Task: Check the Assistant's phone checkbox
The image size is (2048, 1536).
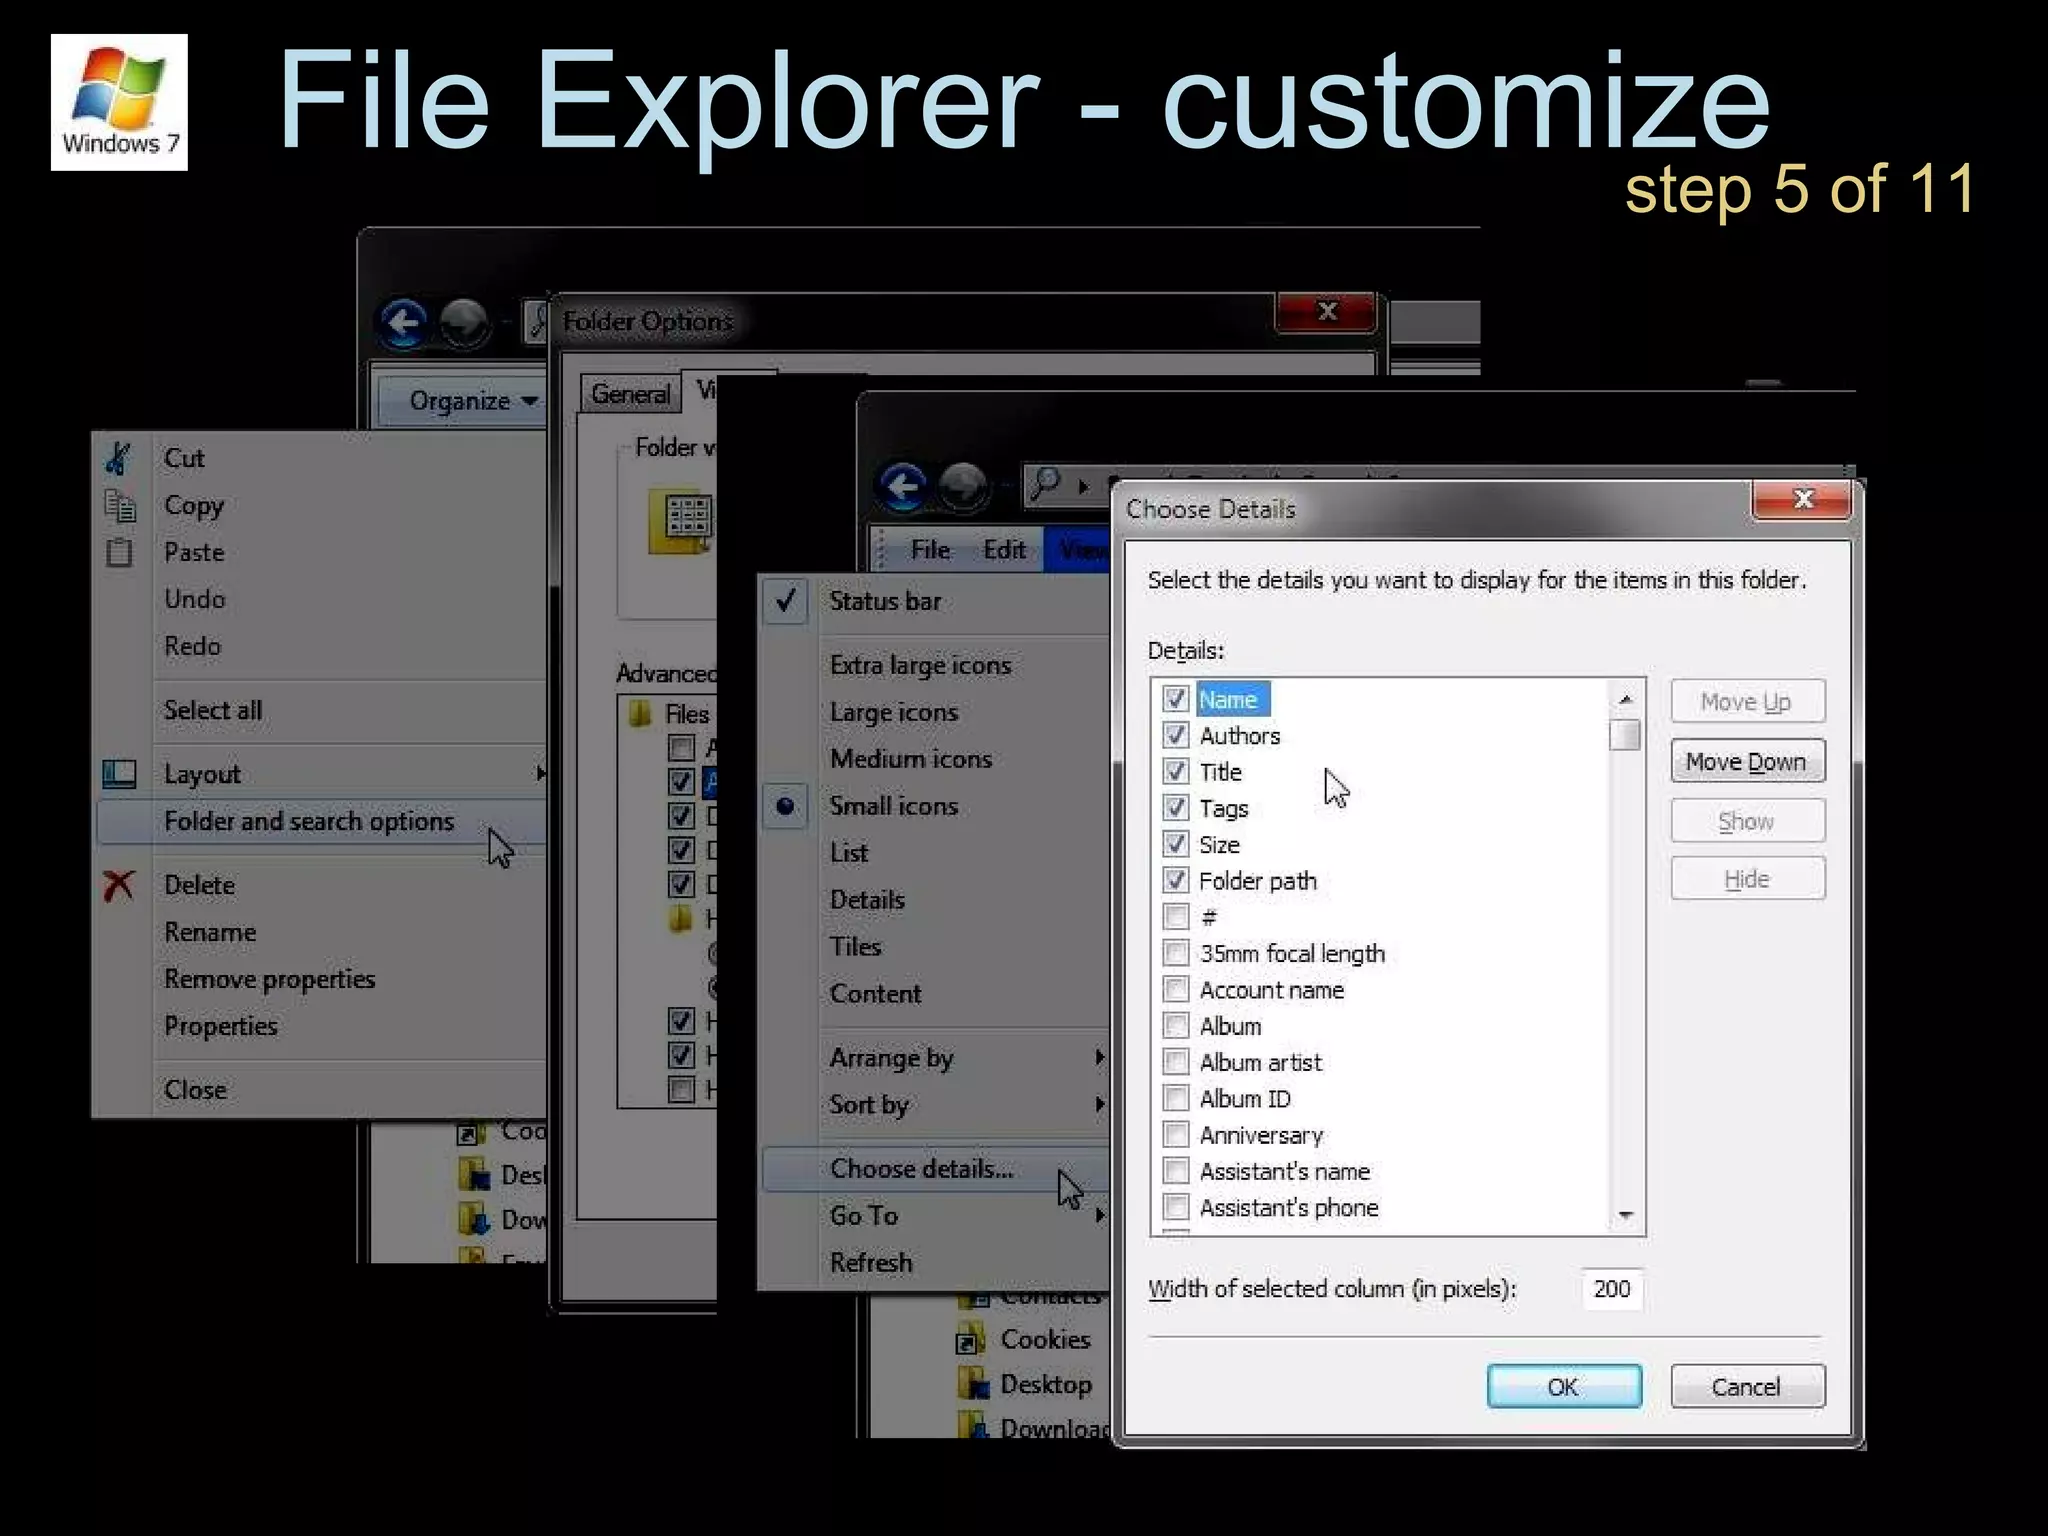Action: tap(1175, 1207)
